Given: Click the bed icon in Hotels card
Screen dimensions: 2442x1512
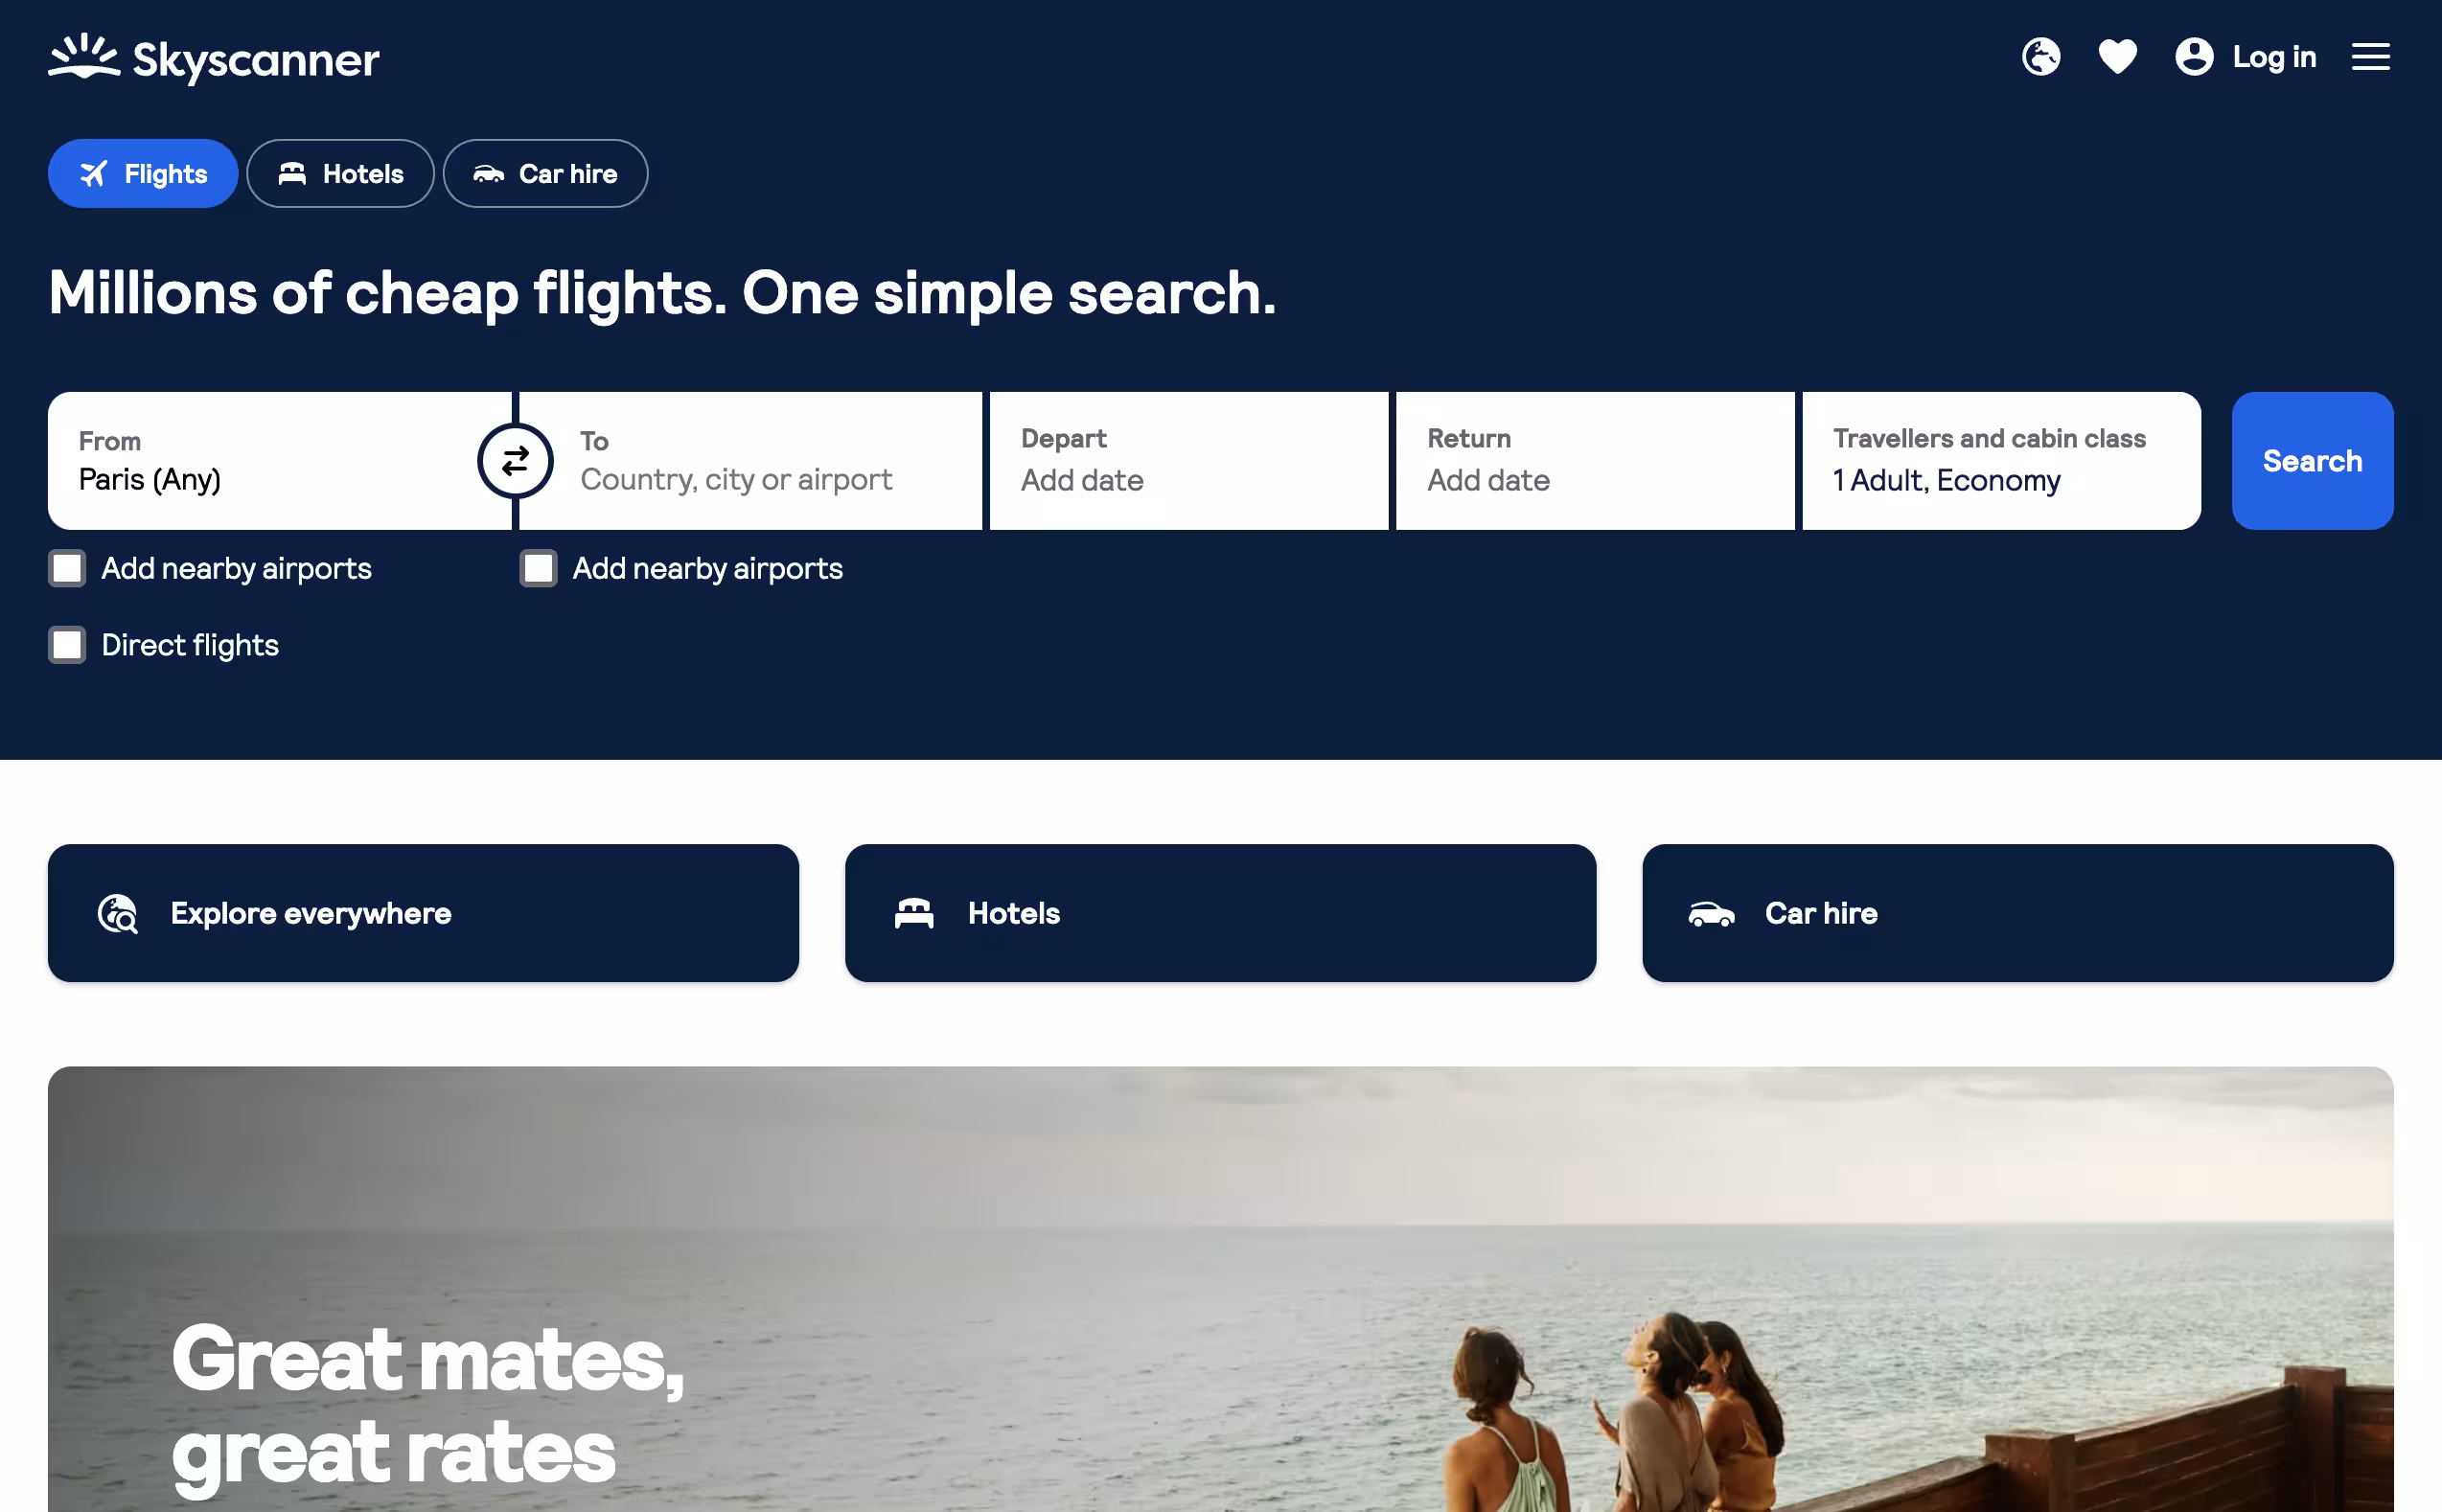Looking at the screenshot, I should 914,913.
